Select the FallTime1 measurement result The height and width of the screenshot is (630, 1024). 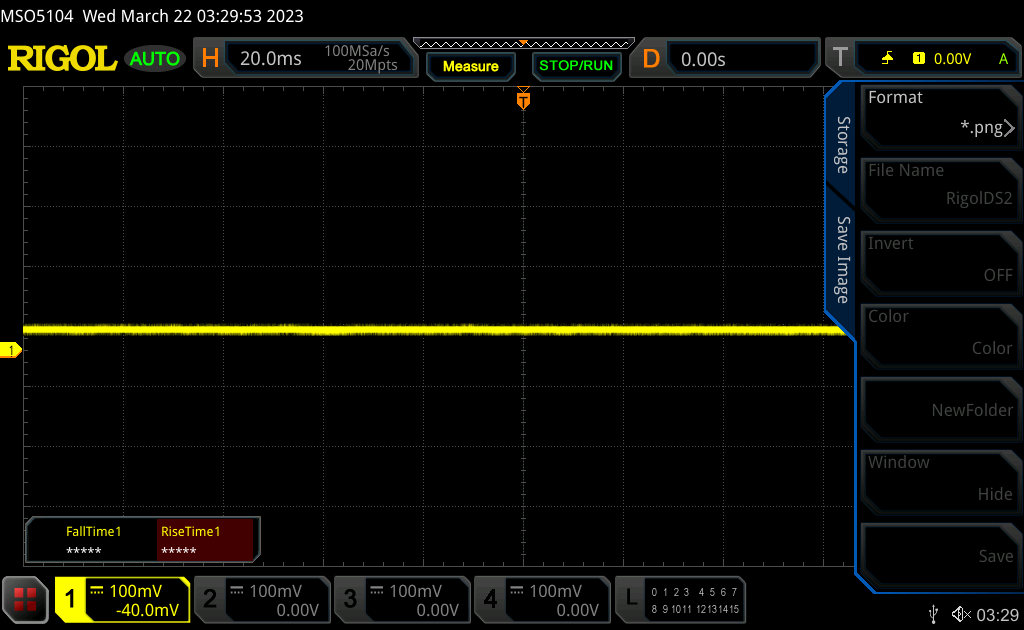click(93, 540)
